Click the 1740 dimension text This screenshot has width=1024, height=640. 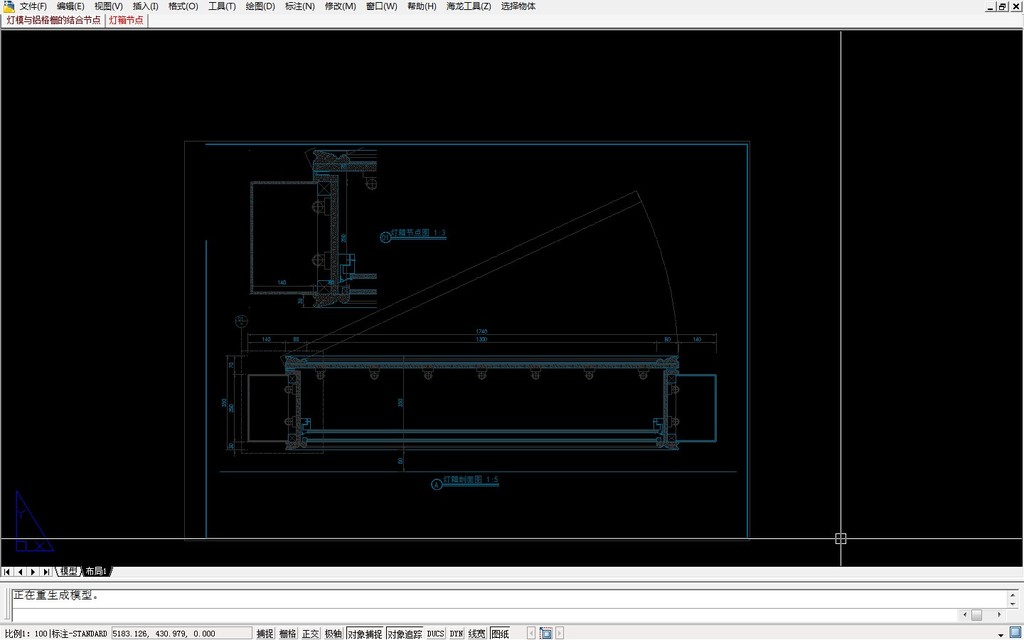pyautogui.click(x=481, y=332)
